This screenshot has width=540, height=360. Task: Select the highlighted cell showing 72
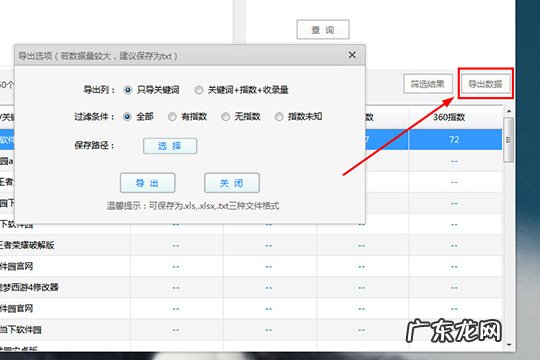pos(455,140)
